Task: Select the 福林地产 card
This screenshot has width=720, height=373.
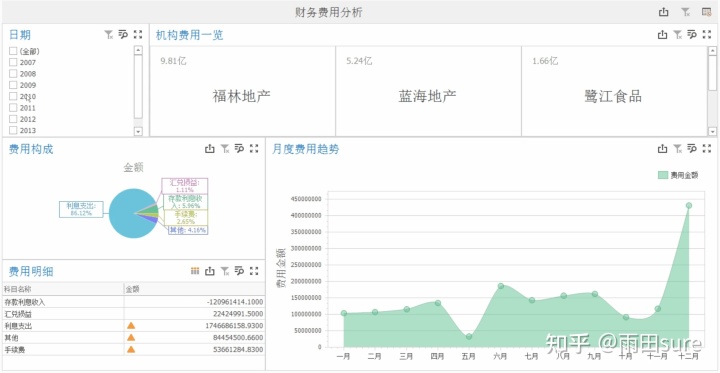Action: tap(242, 91)
